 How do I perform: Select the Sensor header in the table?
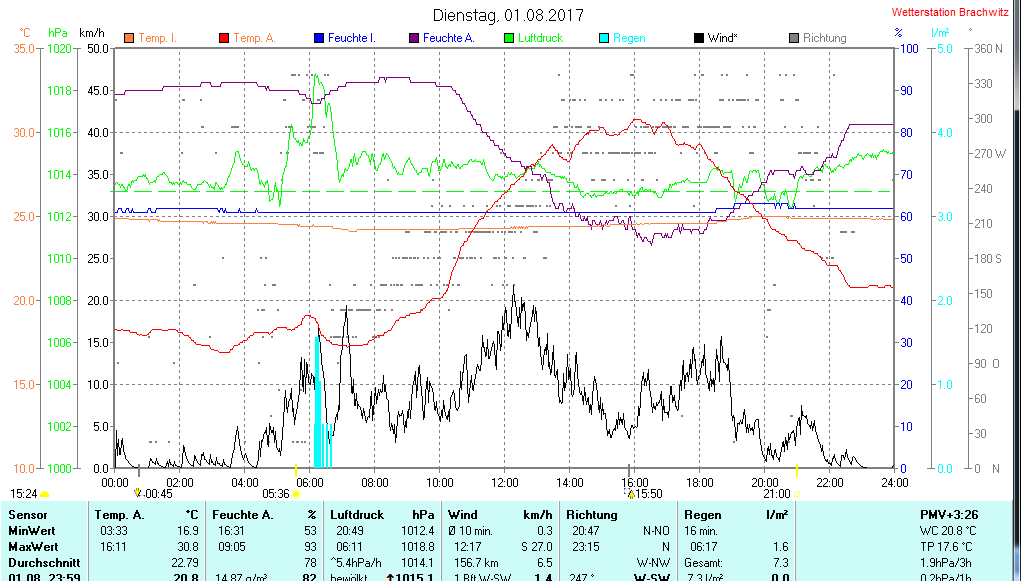point(27,514)
